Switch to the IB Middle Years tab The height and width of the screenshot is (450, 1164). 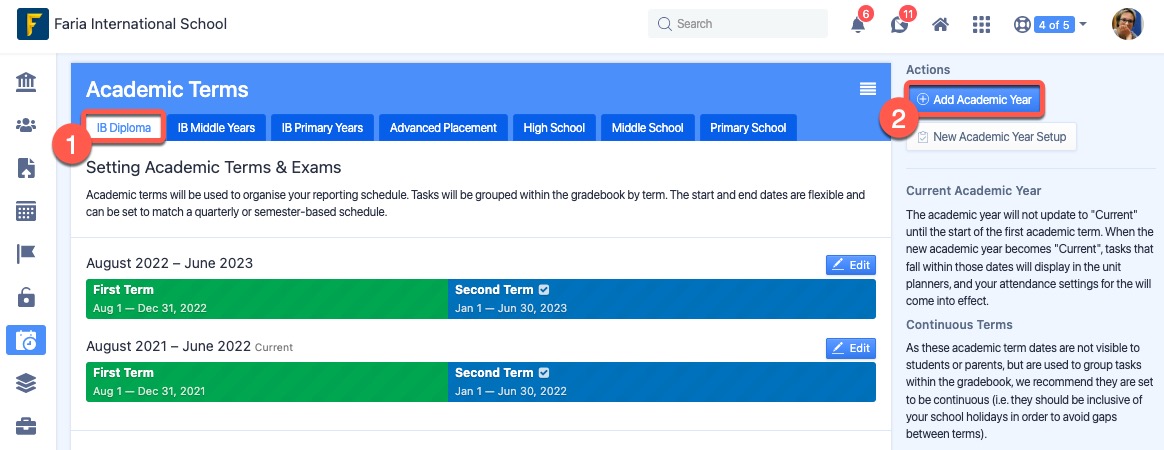(x=216, y=128)
